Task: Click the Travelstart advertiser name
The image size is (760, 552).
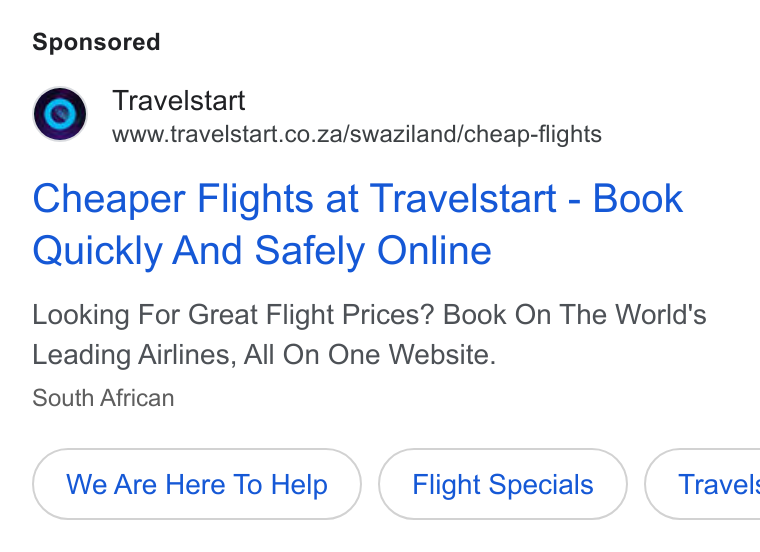Action: coord(178,101)
